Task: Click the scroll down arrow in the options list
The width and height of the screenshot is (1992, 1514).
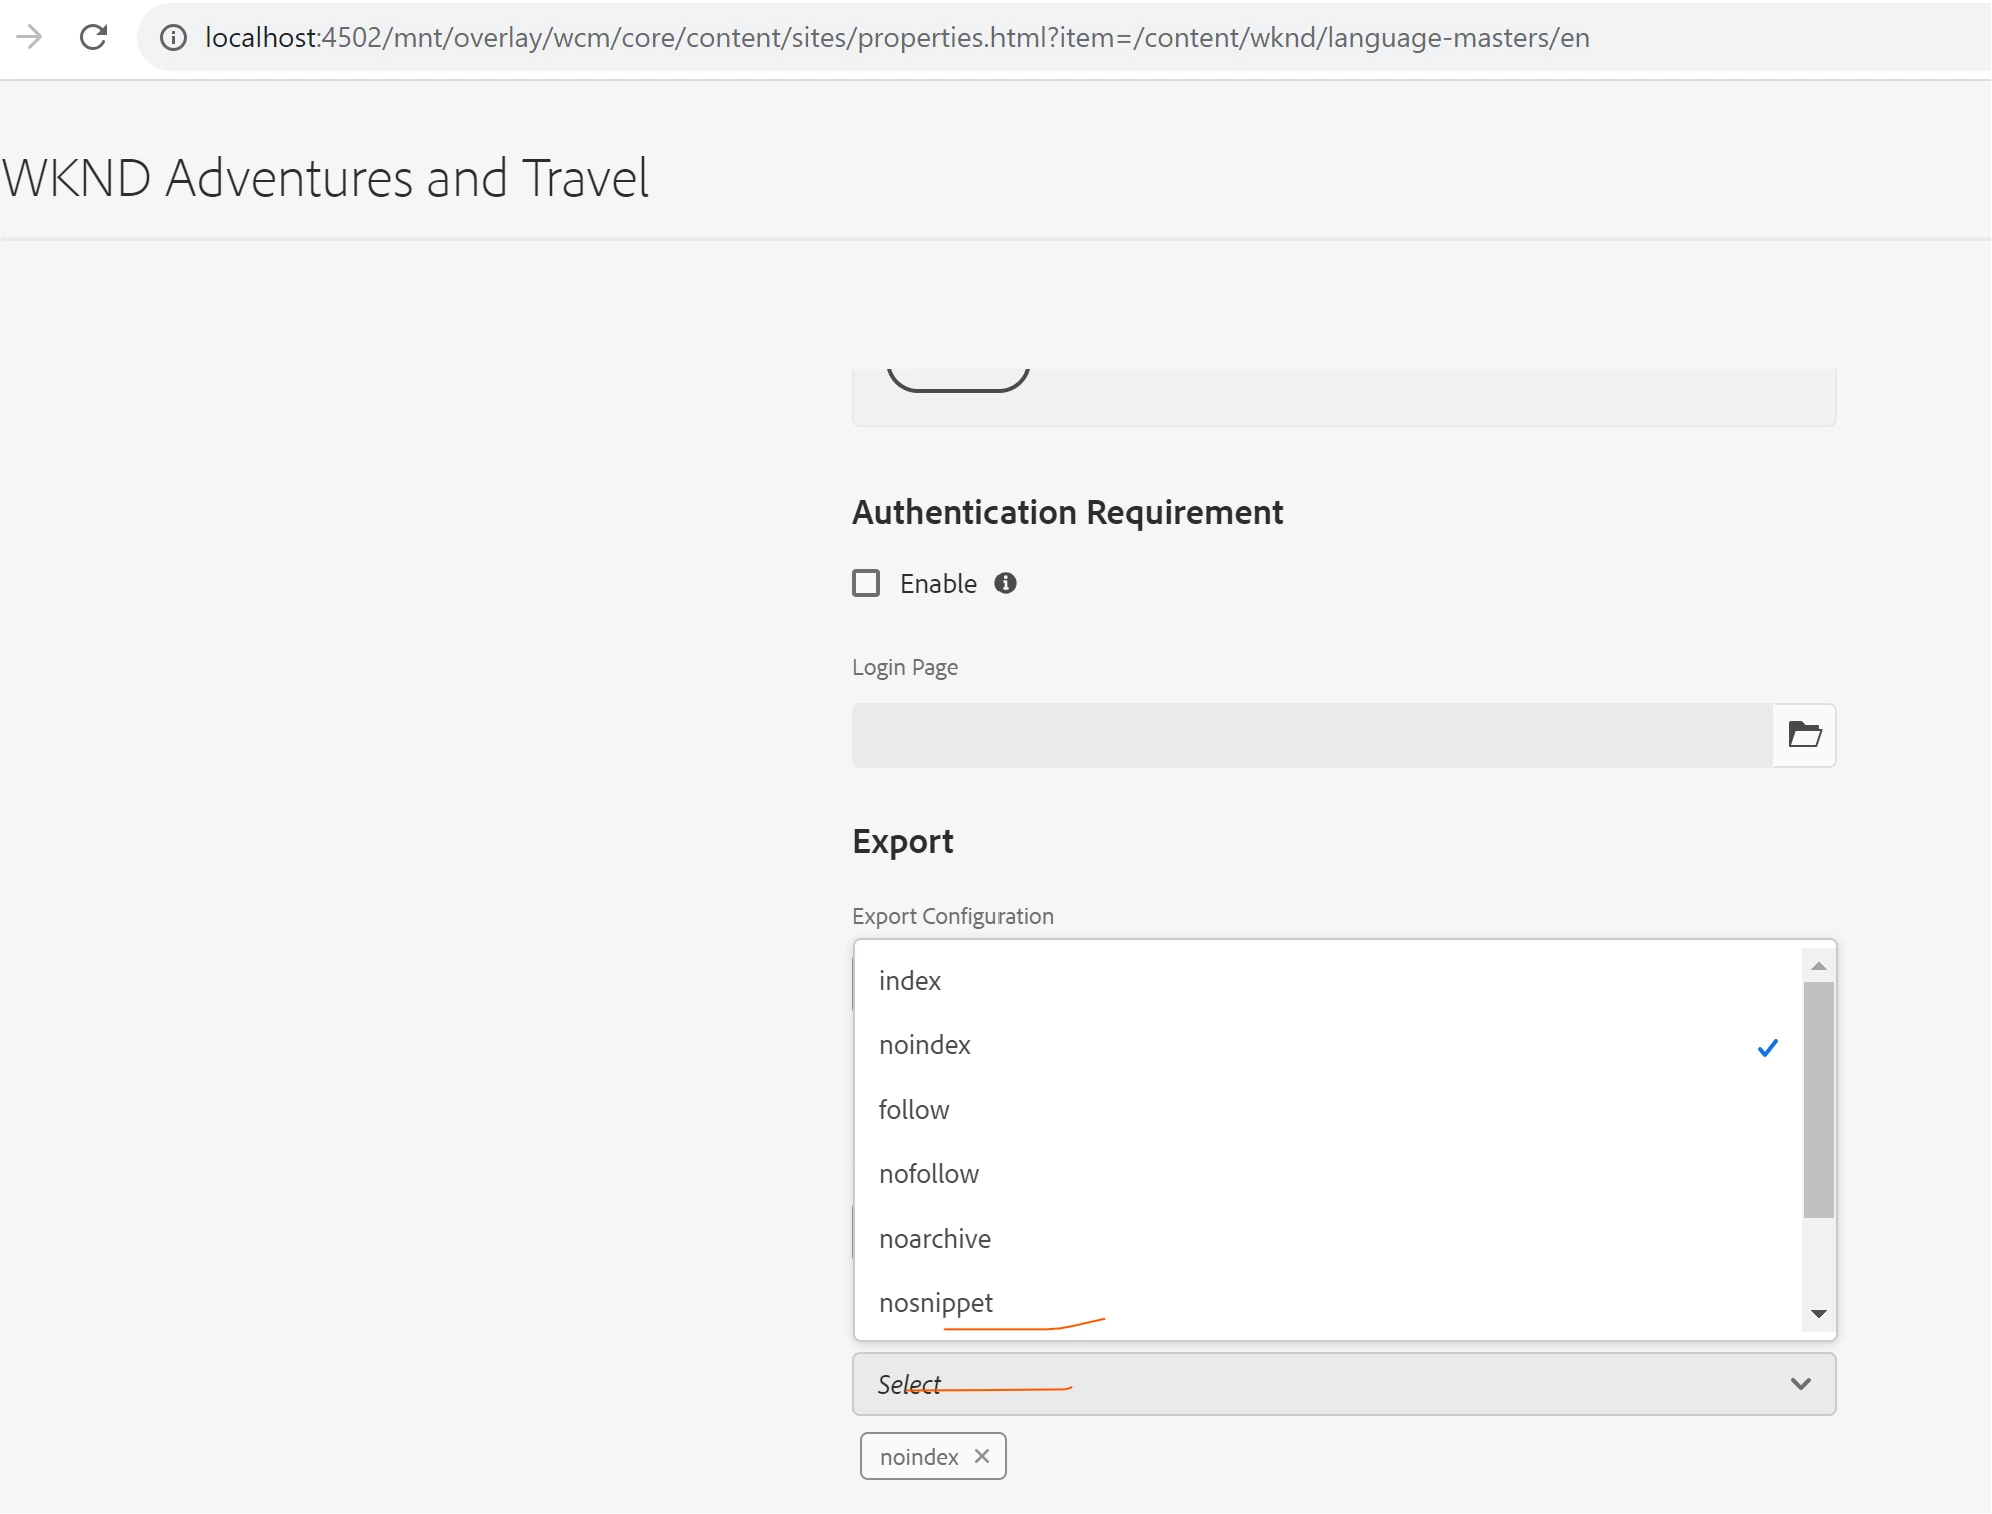Action: [1818, 1314]
